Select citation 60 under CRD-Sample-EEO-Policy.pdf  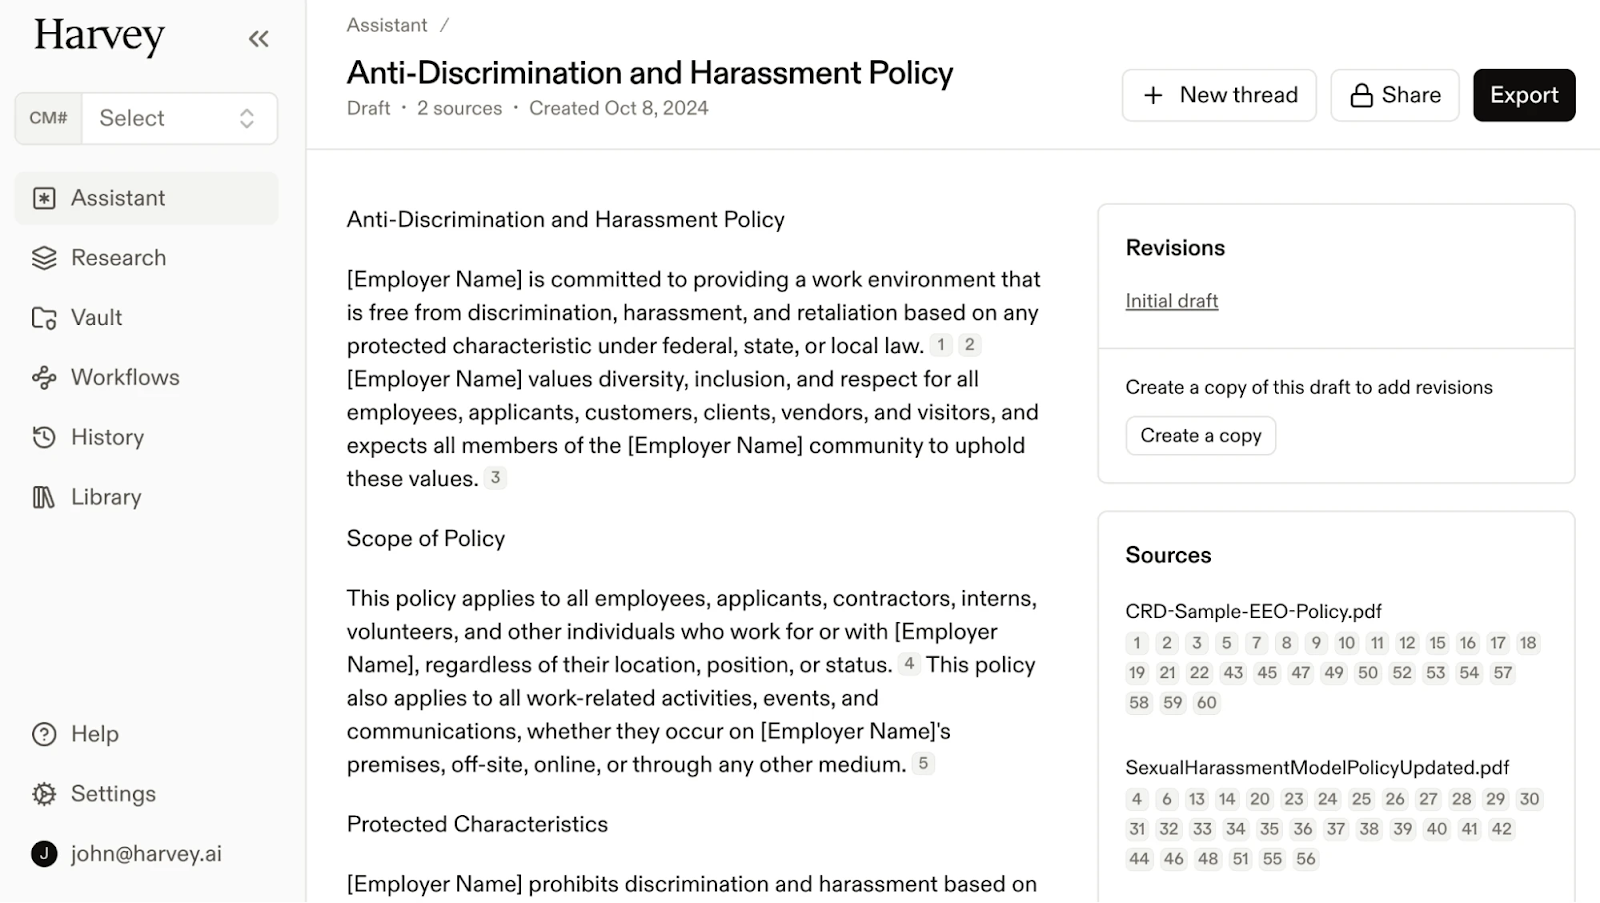[1206, 703]
